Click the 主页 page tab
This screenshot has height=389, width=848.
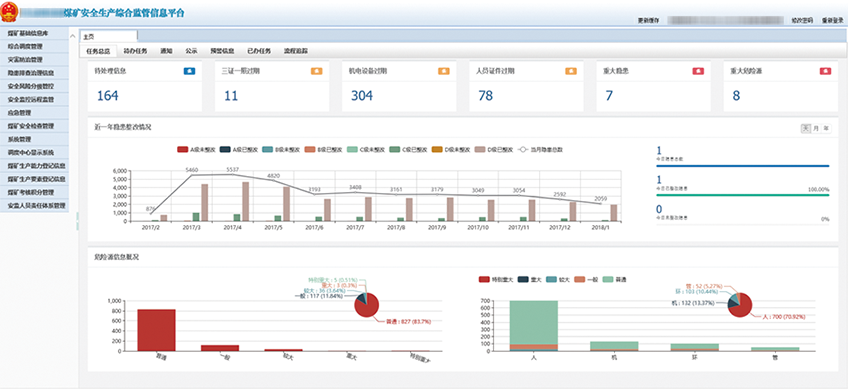coord(109,36)
